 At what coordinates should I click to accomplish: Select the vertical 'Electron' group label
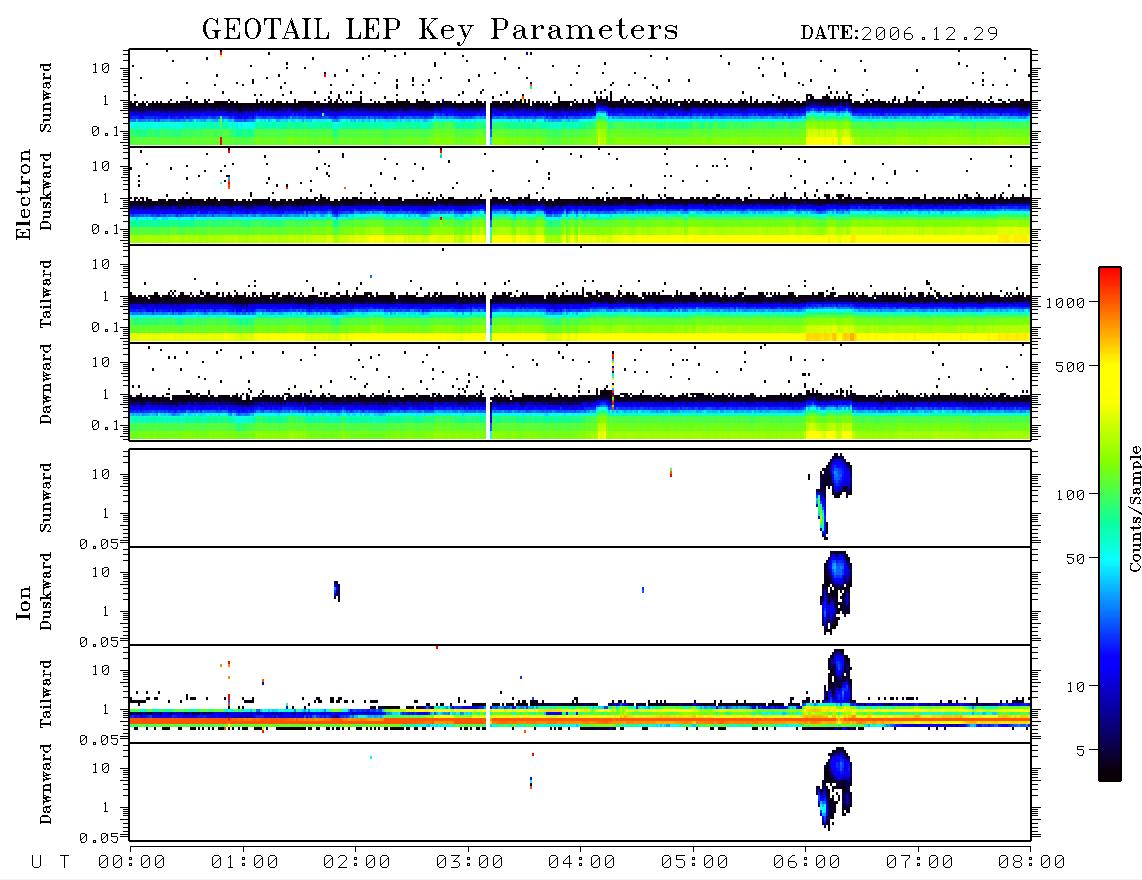pyautogui.click(x=24, y=194)
